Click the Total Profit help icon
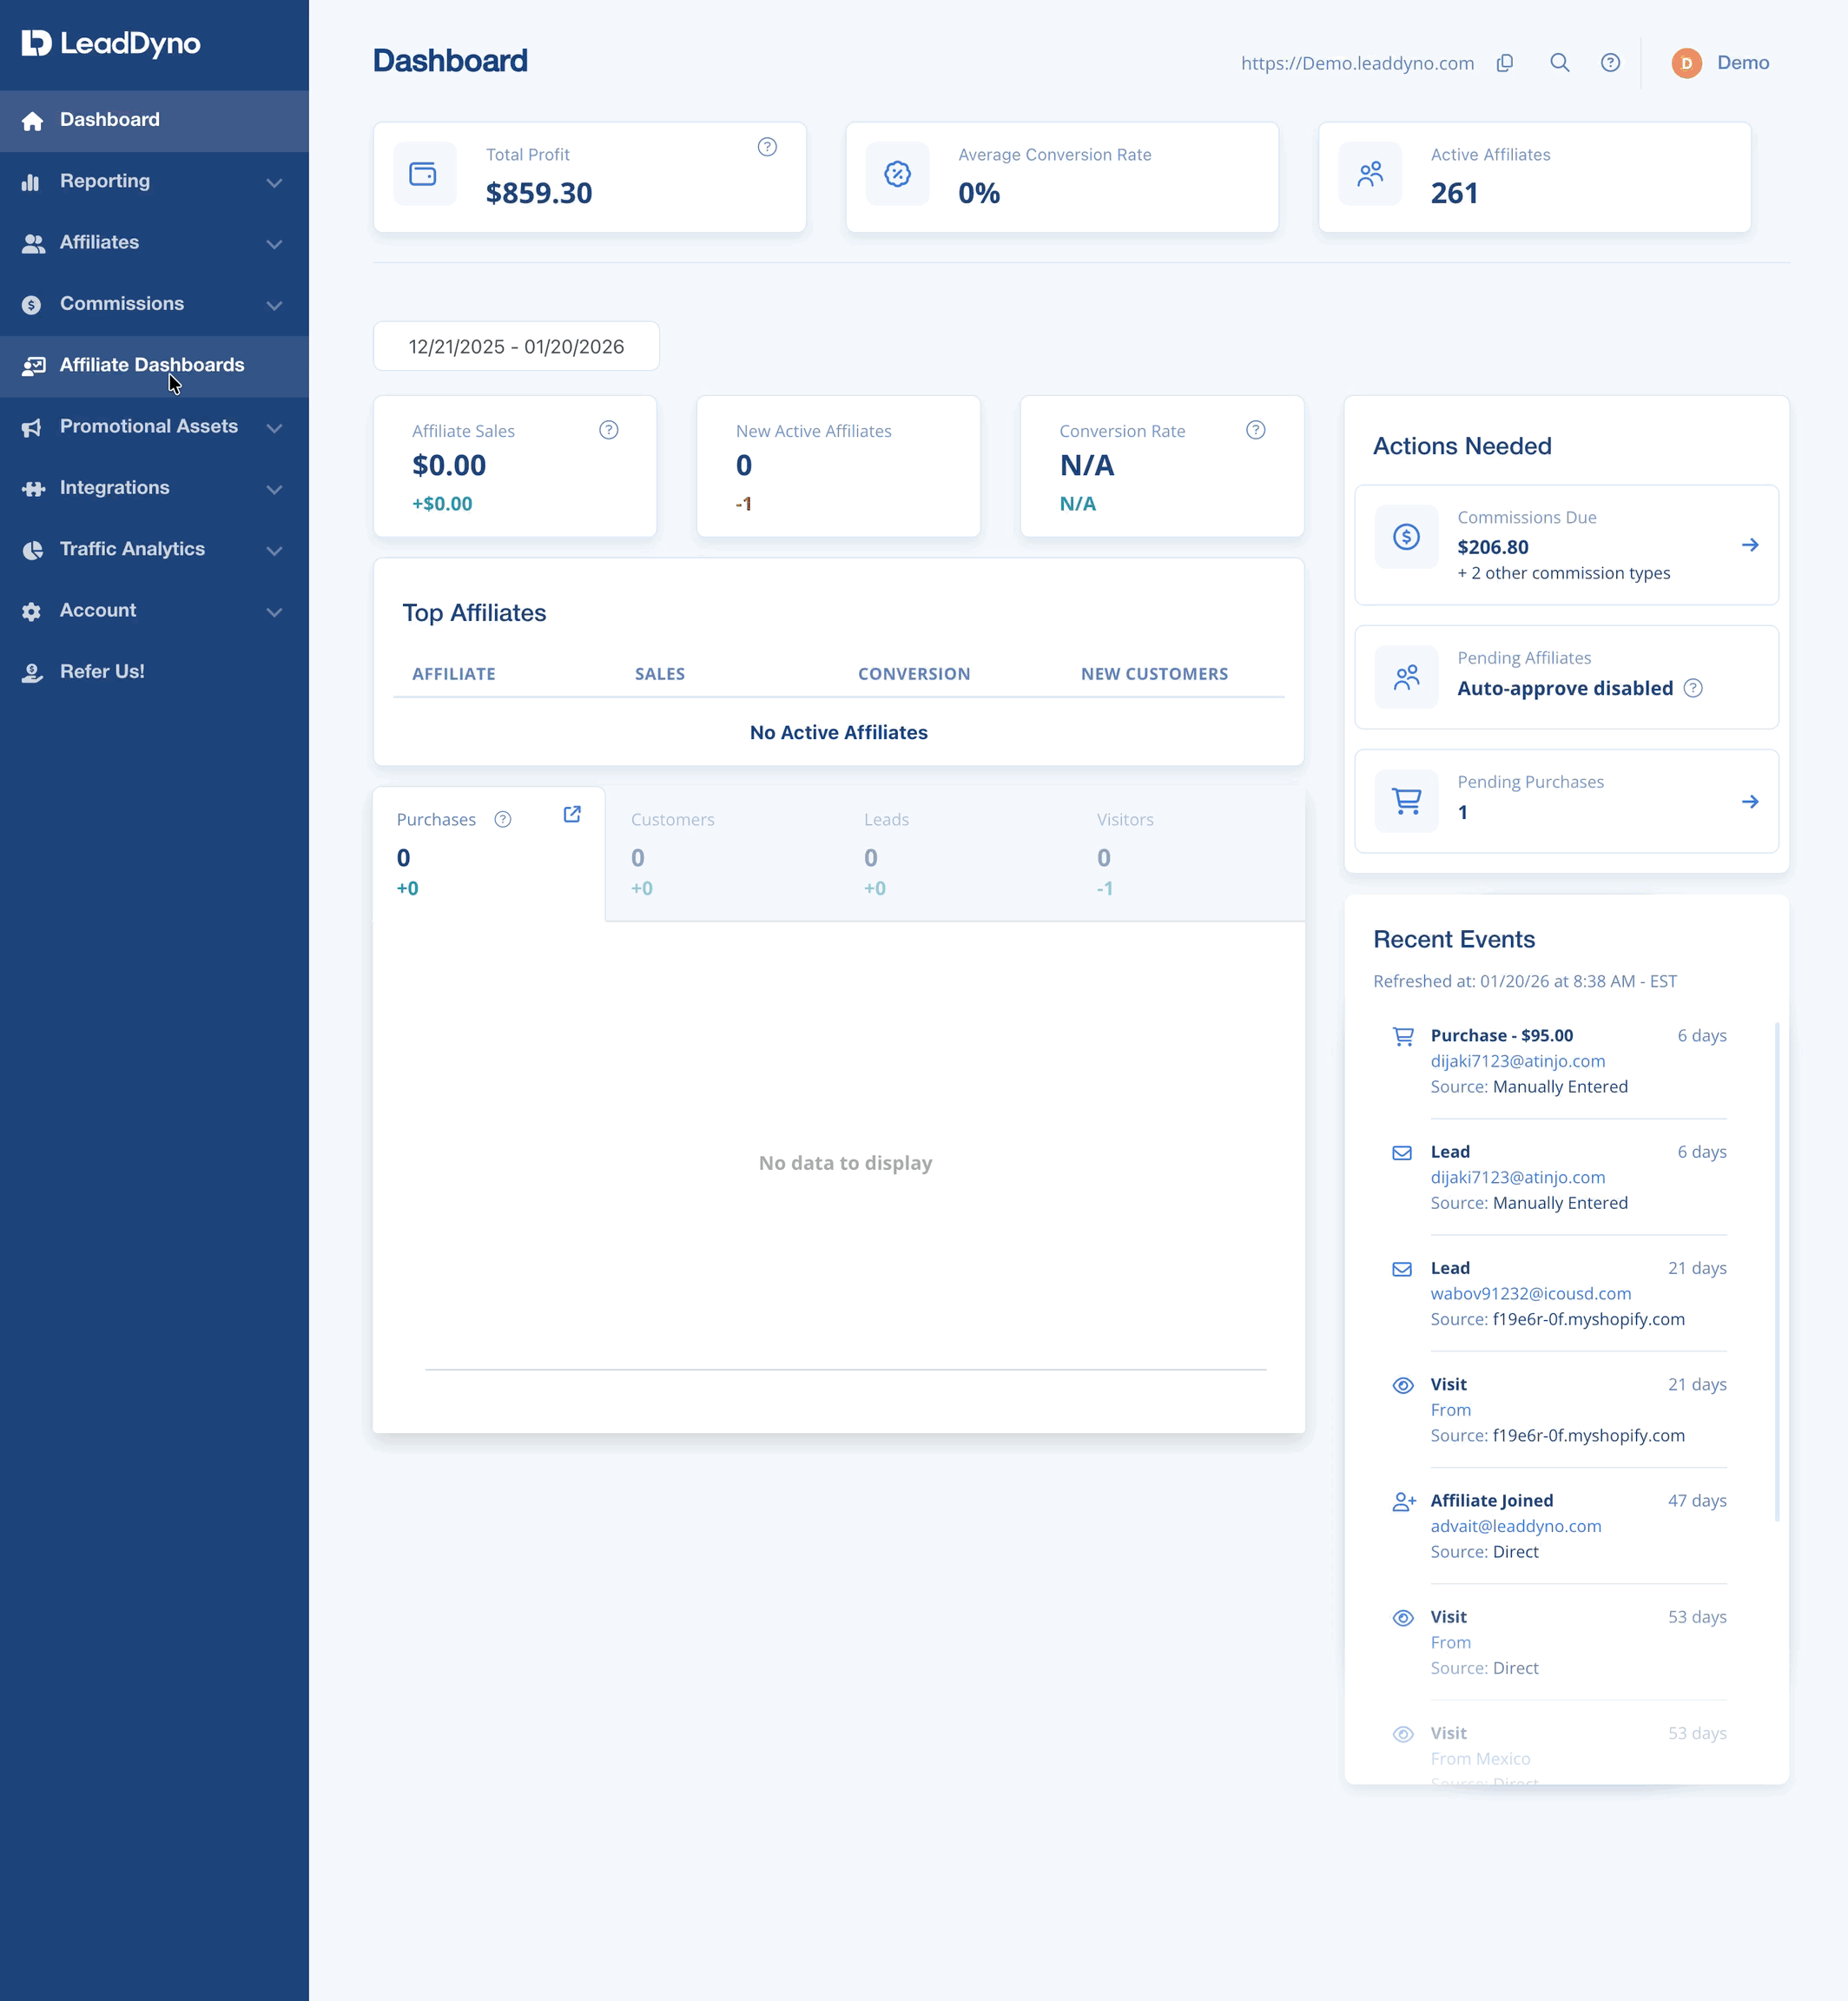Screen dimensions: 1848x2001 pyautogui.click(x=767, y=147)
